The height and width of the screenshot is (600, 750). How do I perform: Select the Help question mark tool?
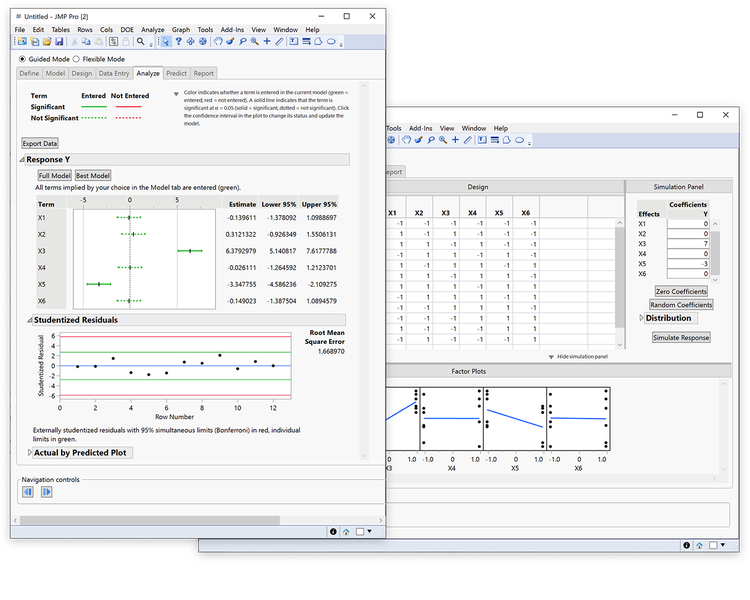point(178,42)
